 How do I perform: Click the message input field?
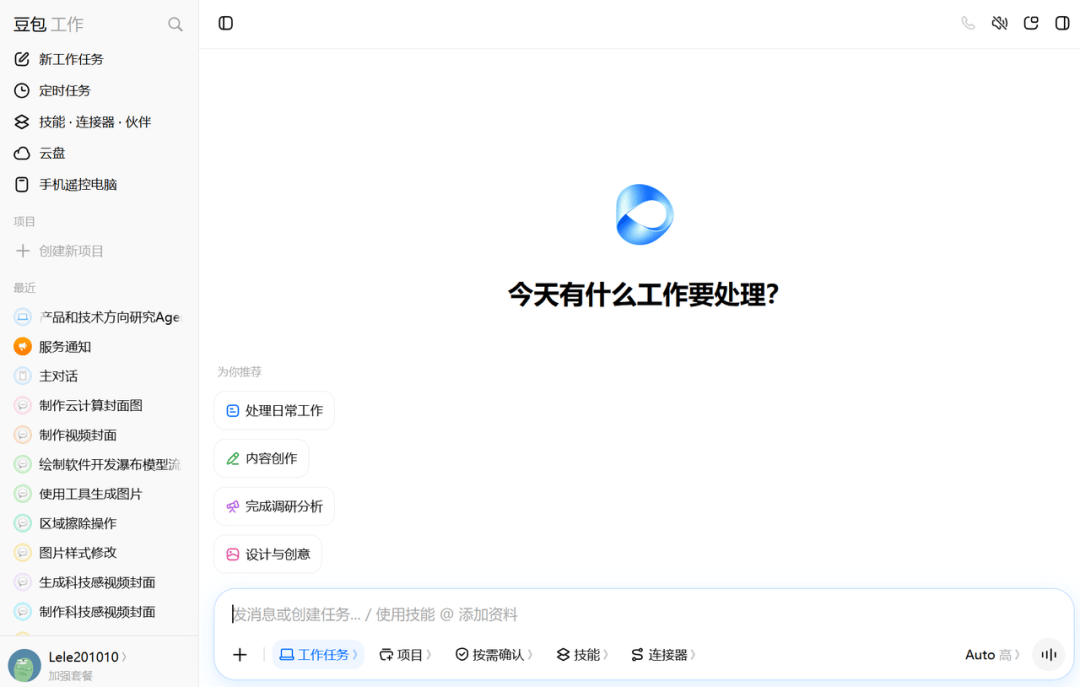(644, 614)
